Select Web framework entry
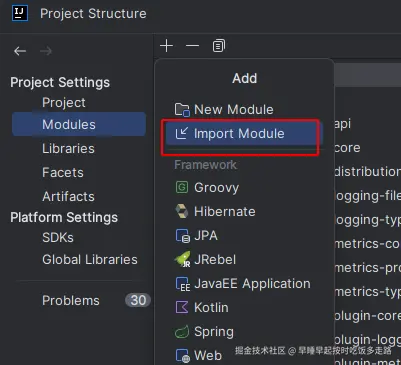 (x=244, y=356)
